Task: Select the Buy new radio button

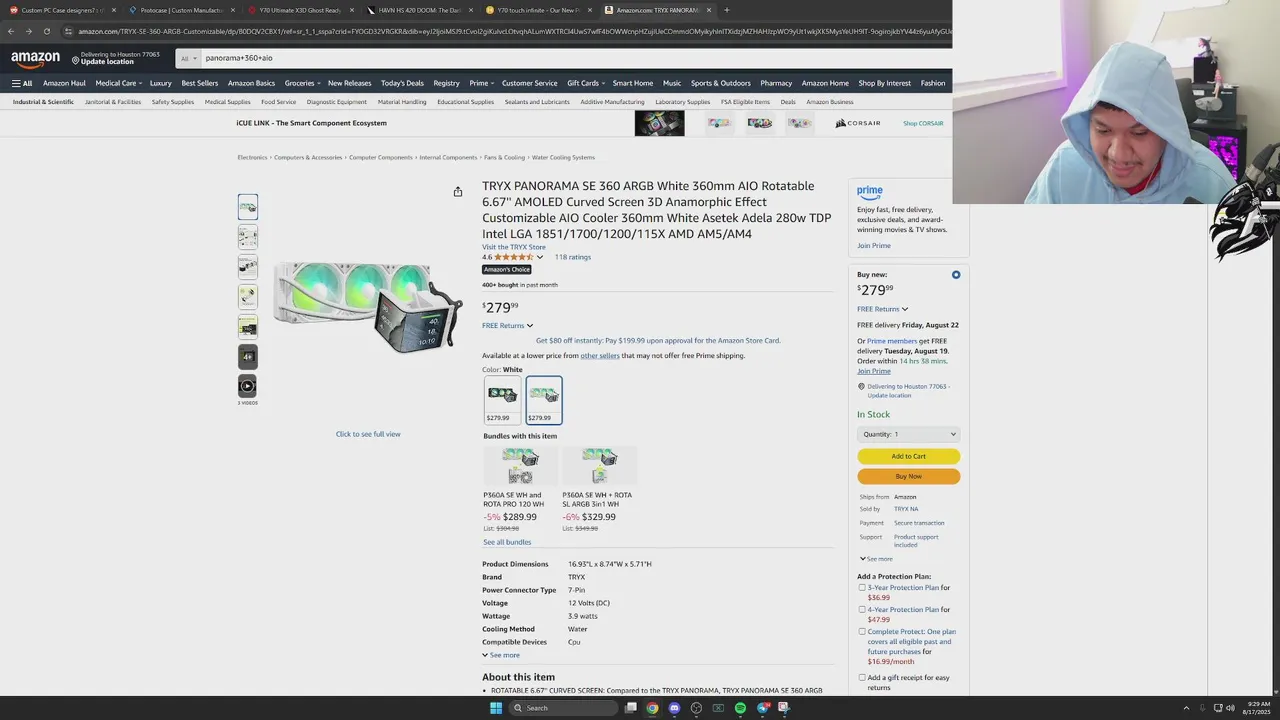Action: click(x=956, y=275)
